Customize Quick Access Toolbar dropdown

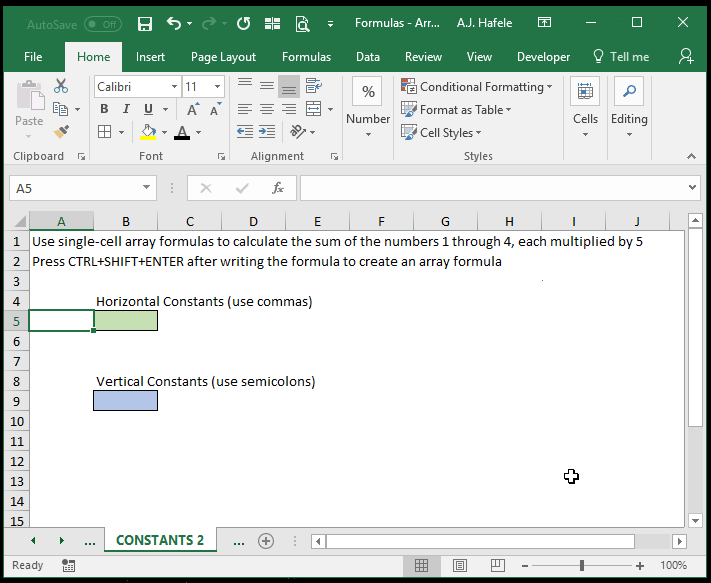(331, 24)
